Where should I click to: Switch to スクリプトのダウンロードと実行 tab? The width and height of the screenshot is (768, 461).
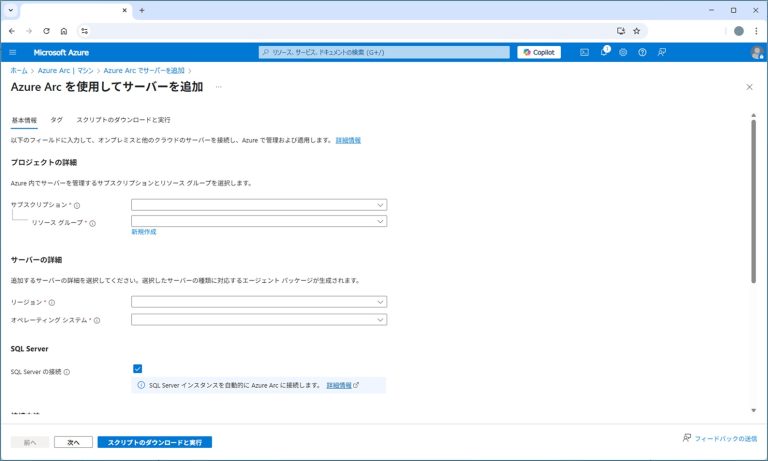tap(123, 119)
